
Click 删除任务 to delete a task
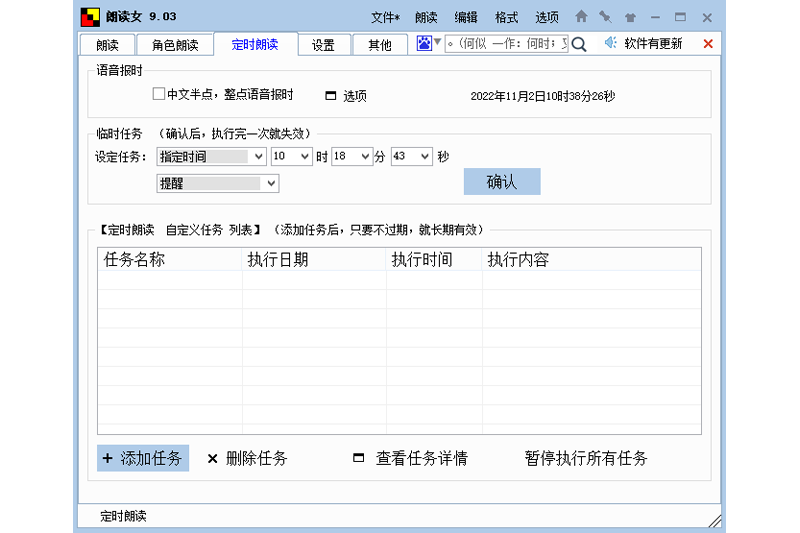coord(247,458)
